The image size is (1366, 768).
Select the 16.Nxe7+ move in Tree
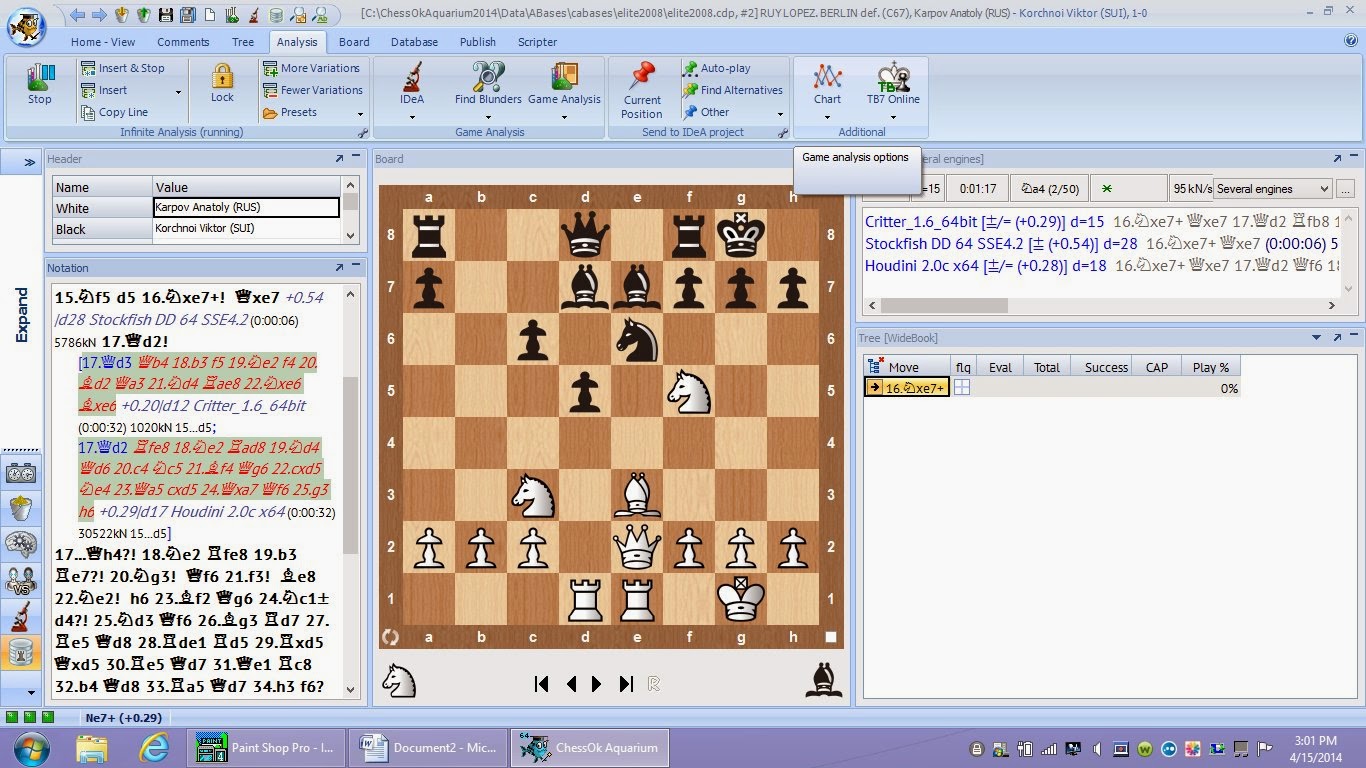pos(906,388)
